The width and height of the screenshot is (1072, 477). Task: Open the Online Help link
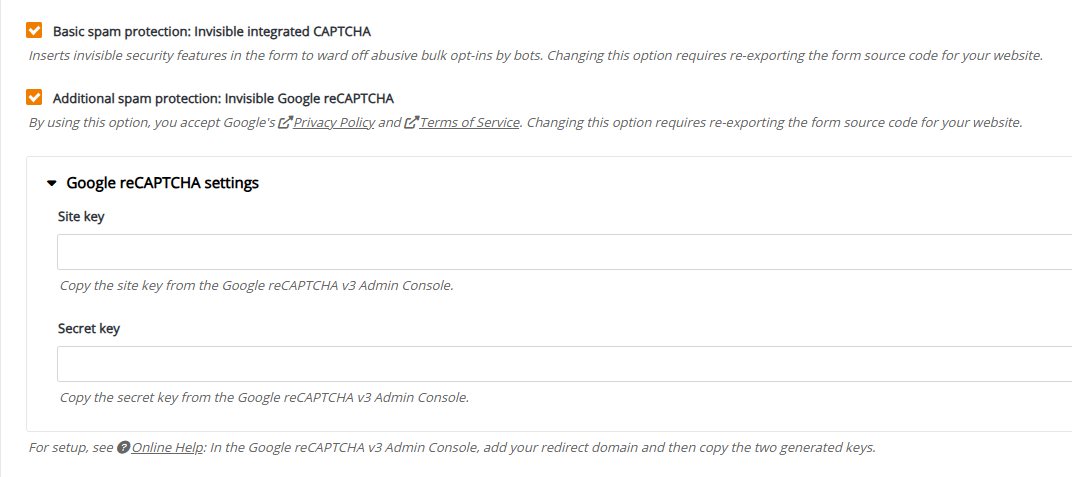[167, 448]
